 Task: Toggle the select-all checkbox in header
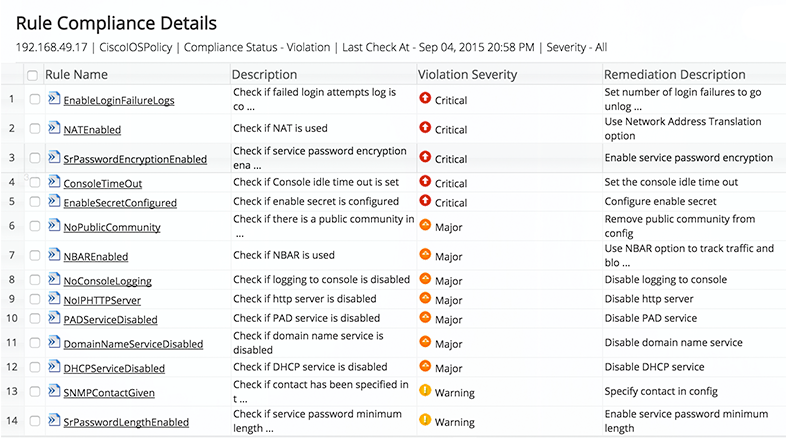33,75
